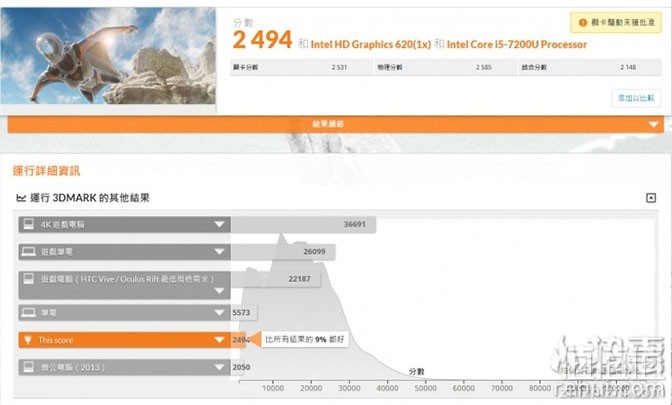The height and width of the screenshot is (405, 672).
Task: Click the 運行詳細資訊 heading
Action: pos(46,171)
